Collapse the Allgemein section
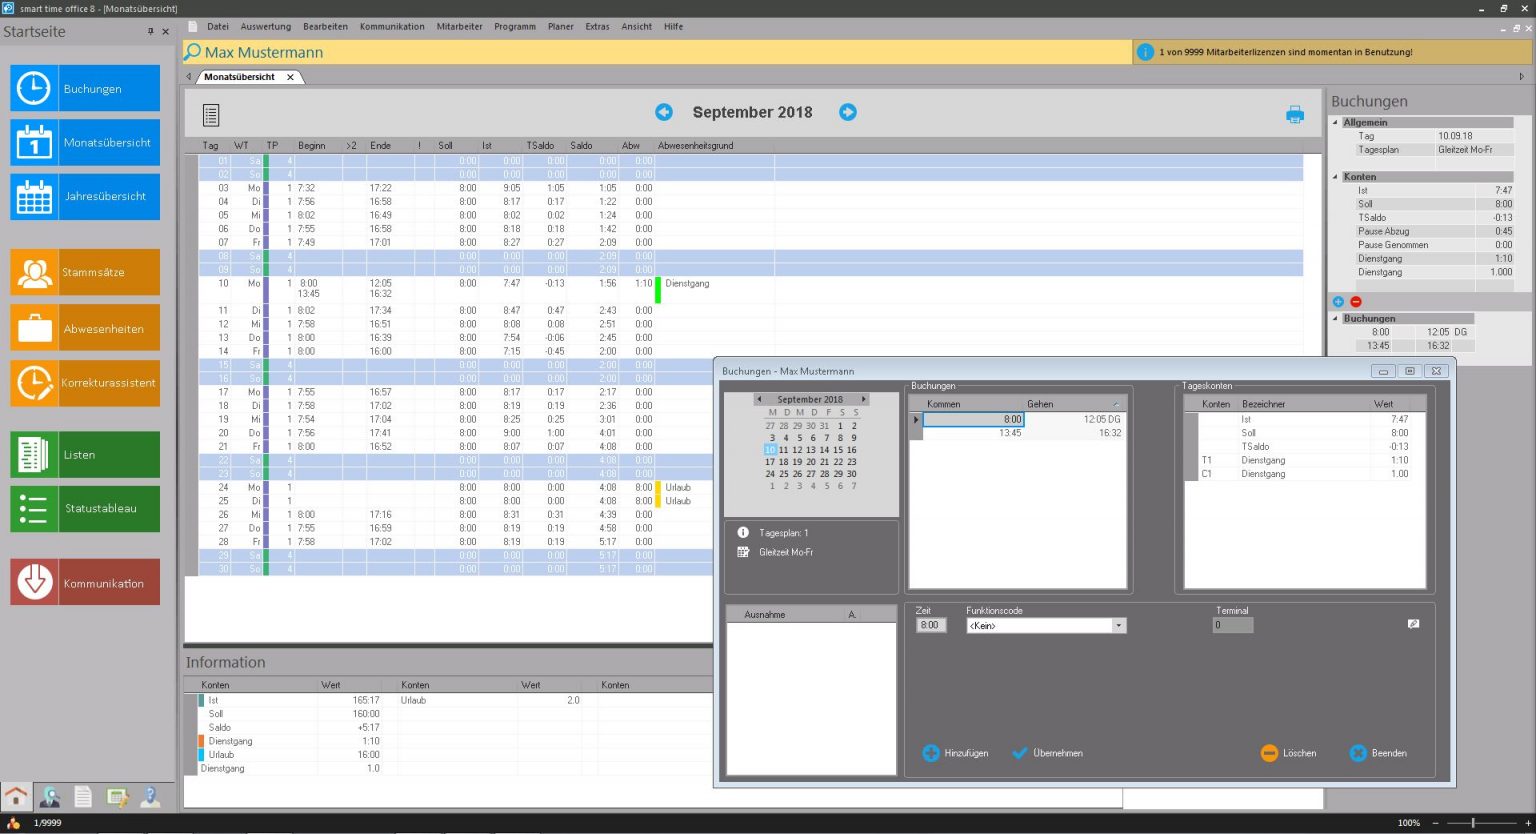 [x=1335, y=123]
